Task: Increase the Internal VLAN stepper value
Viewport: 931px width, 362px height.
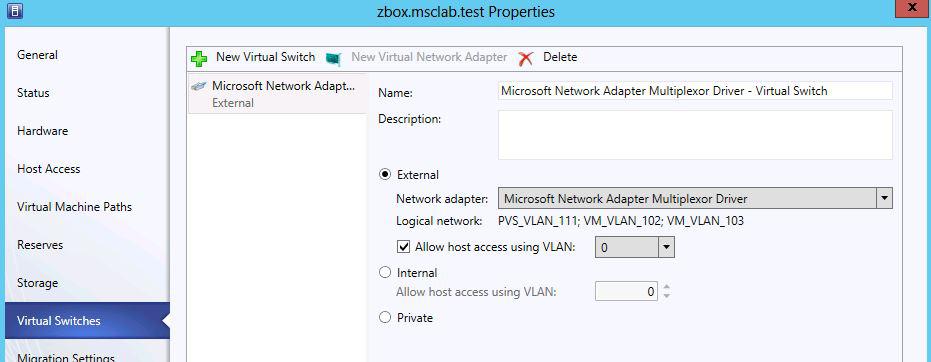Action: 667,287
